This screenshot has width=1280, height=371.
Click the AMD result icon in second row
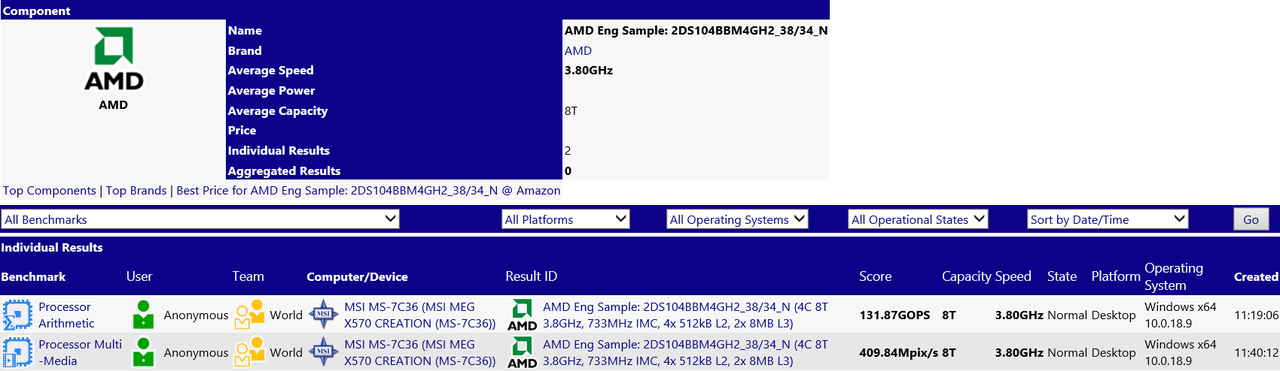tap(522, 352)
